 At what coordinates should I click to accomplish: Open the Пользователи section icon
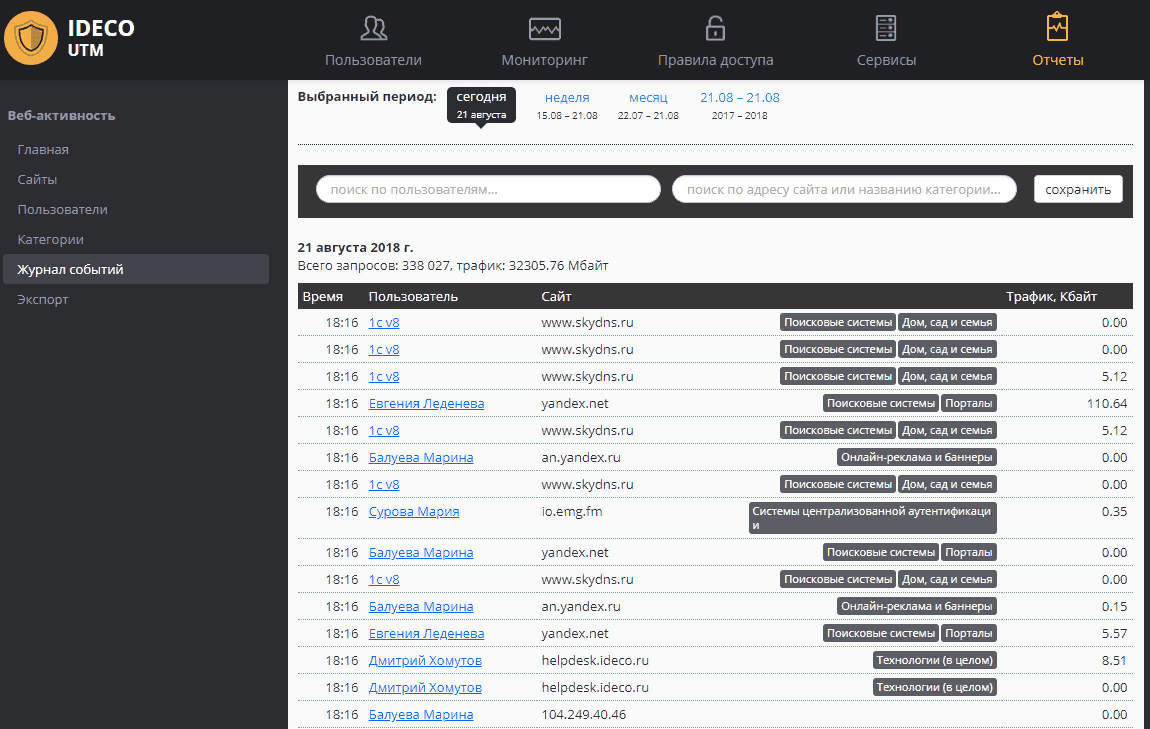[373, 28]
